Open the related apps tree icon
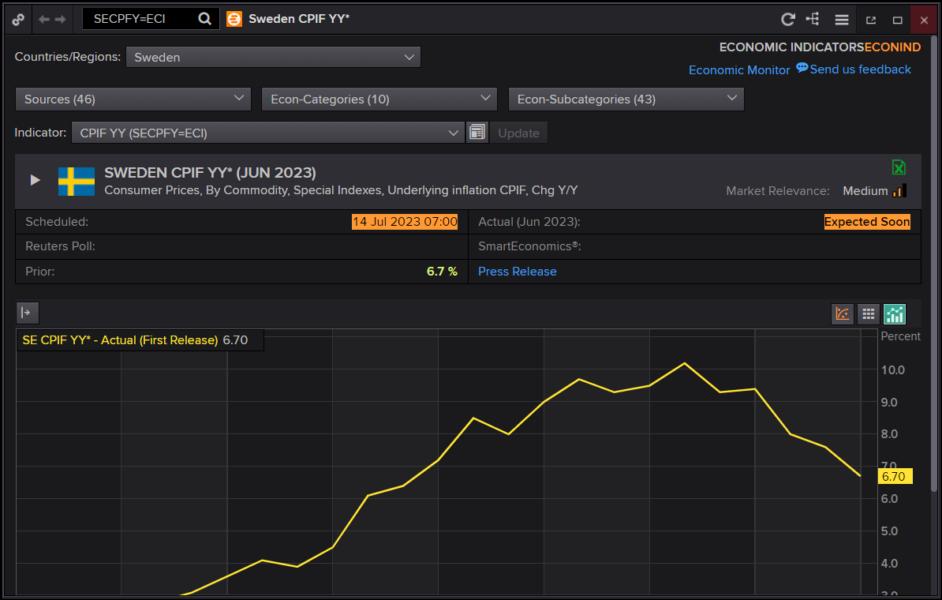This screenshot has width=942, height=600. click(813, 19)
